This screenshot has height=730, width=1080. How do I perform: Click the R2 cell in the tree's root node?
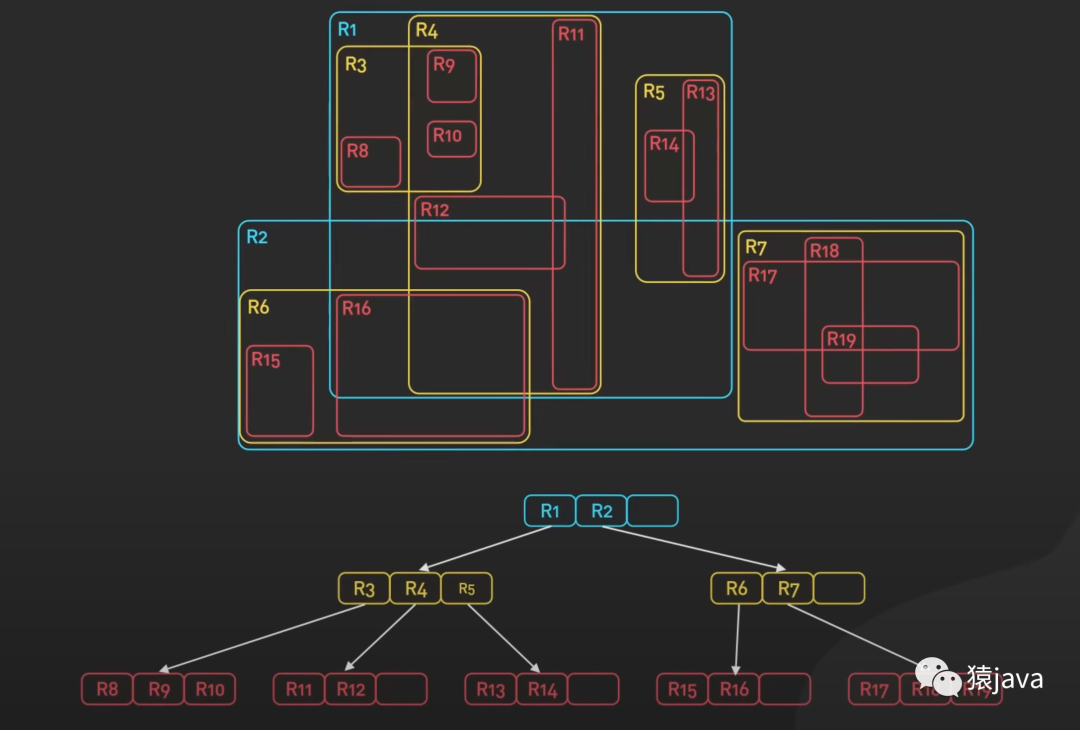pos(601,511)
